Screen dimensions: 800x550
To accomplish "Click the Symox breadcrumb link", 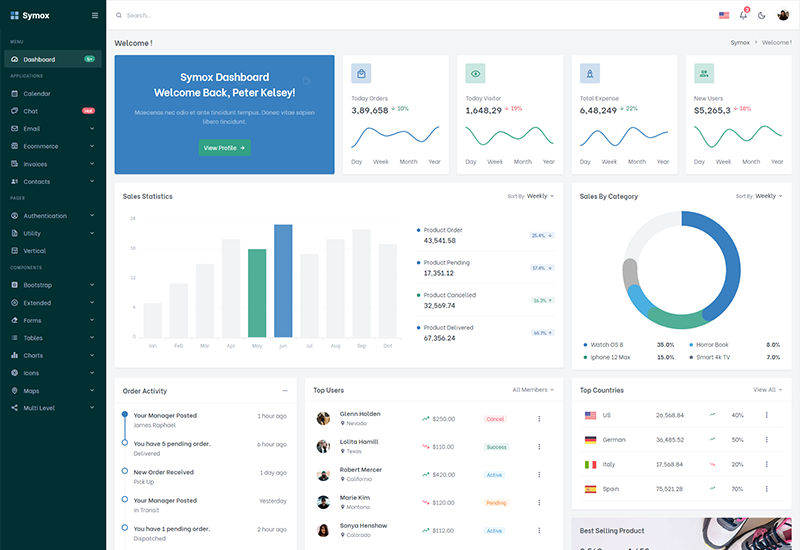I will tap(740, 43).
